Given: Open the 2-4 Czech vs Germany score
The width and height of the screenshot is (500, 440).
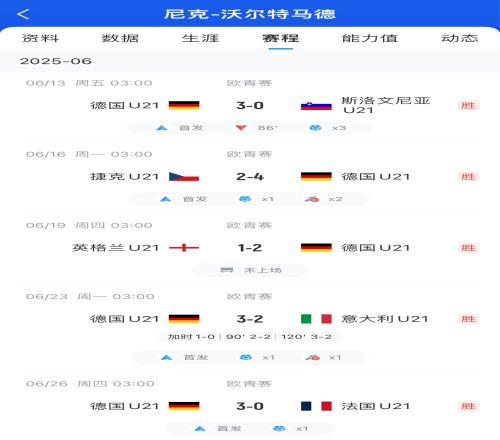Looking at the screenshot, I should pos(250,177).
